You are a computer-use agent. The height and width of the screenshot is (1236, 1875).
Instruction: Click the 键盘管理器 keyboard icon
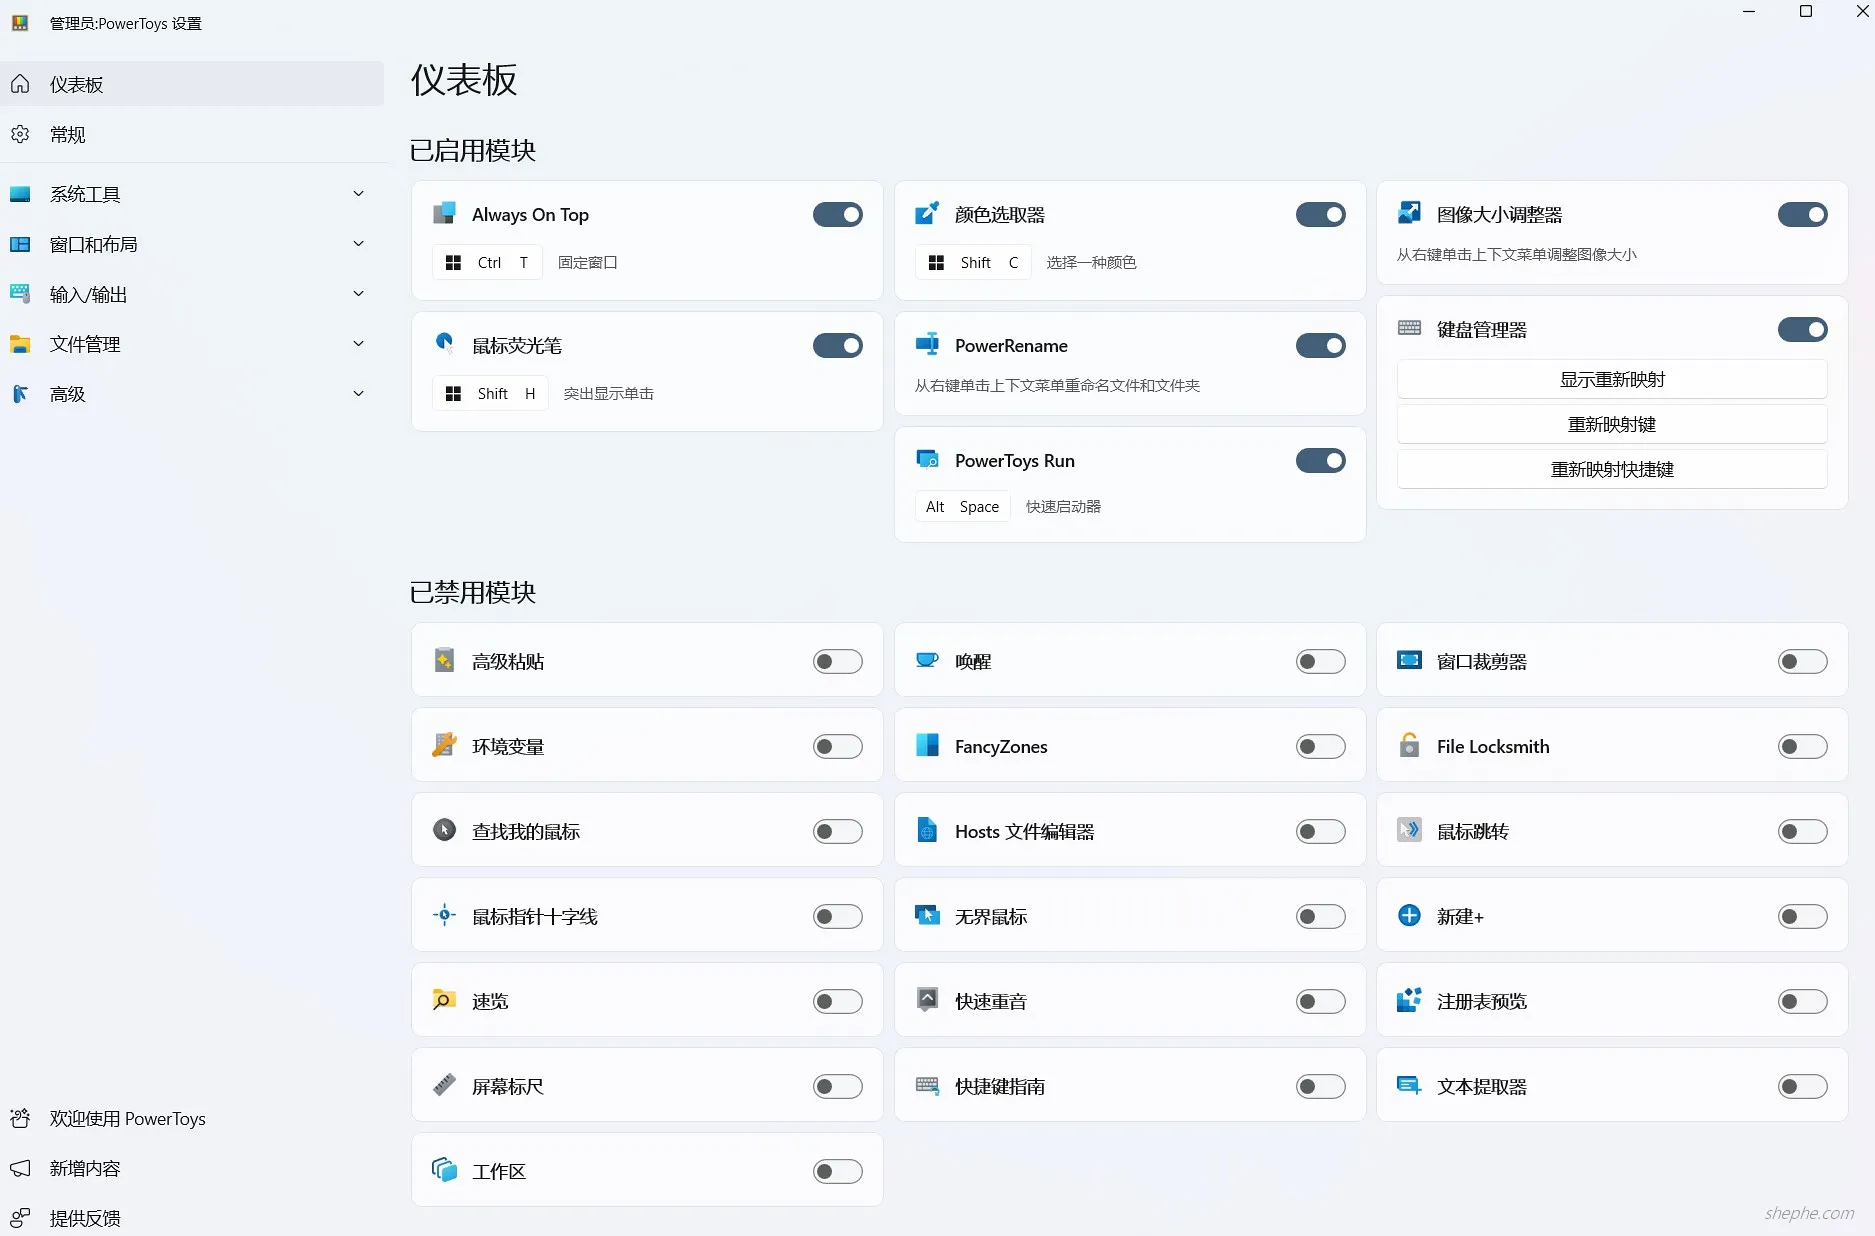(1410, 328)
